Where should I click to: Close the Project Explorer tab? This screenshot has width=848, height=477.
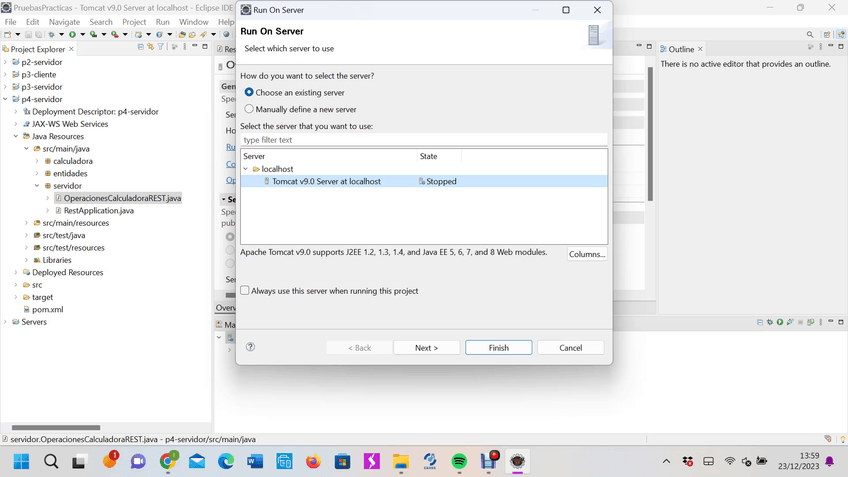(x=71, y=49)
